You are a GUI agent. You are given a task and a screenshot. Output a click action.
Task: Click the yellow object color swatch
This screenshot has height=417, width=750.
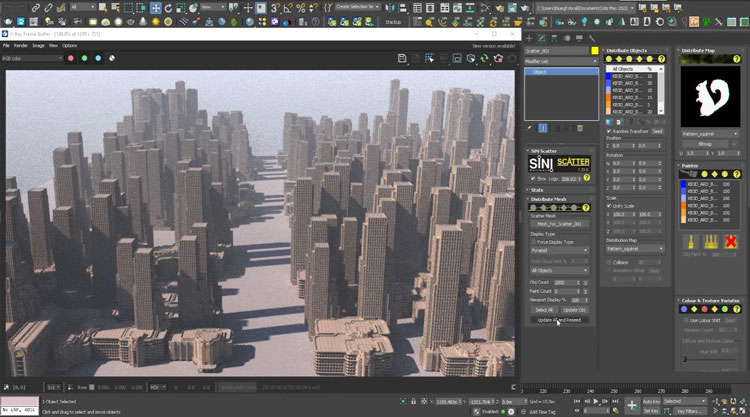tap(595, 51)
